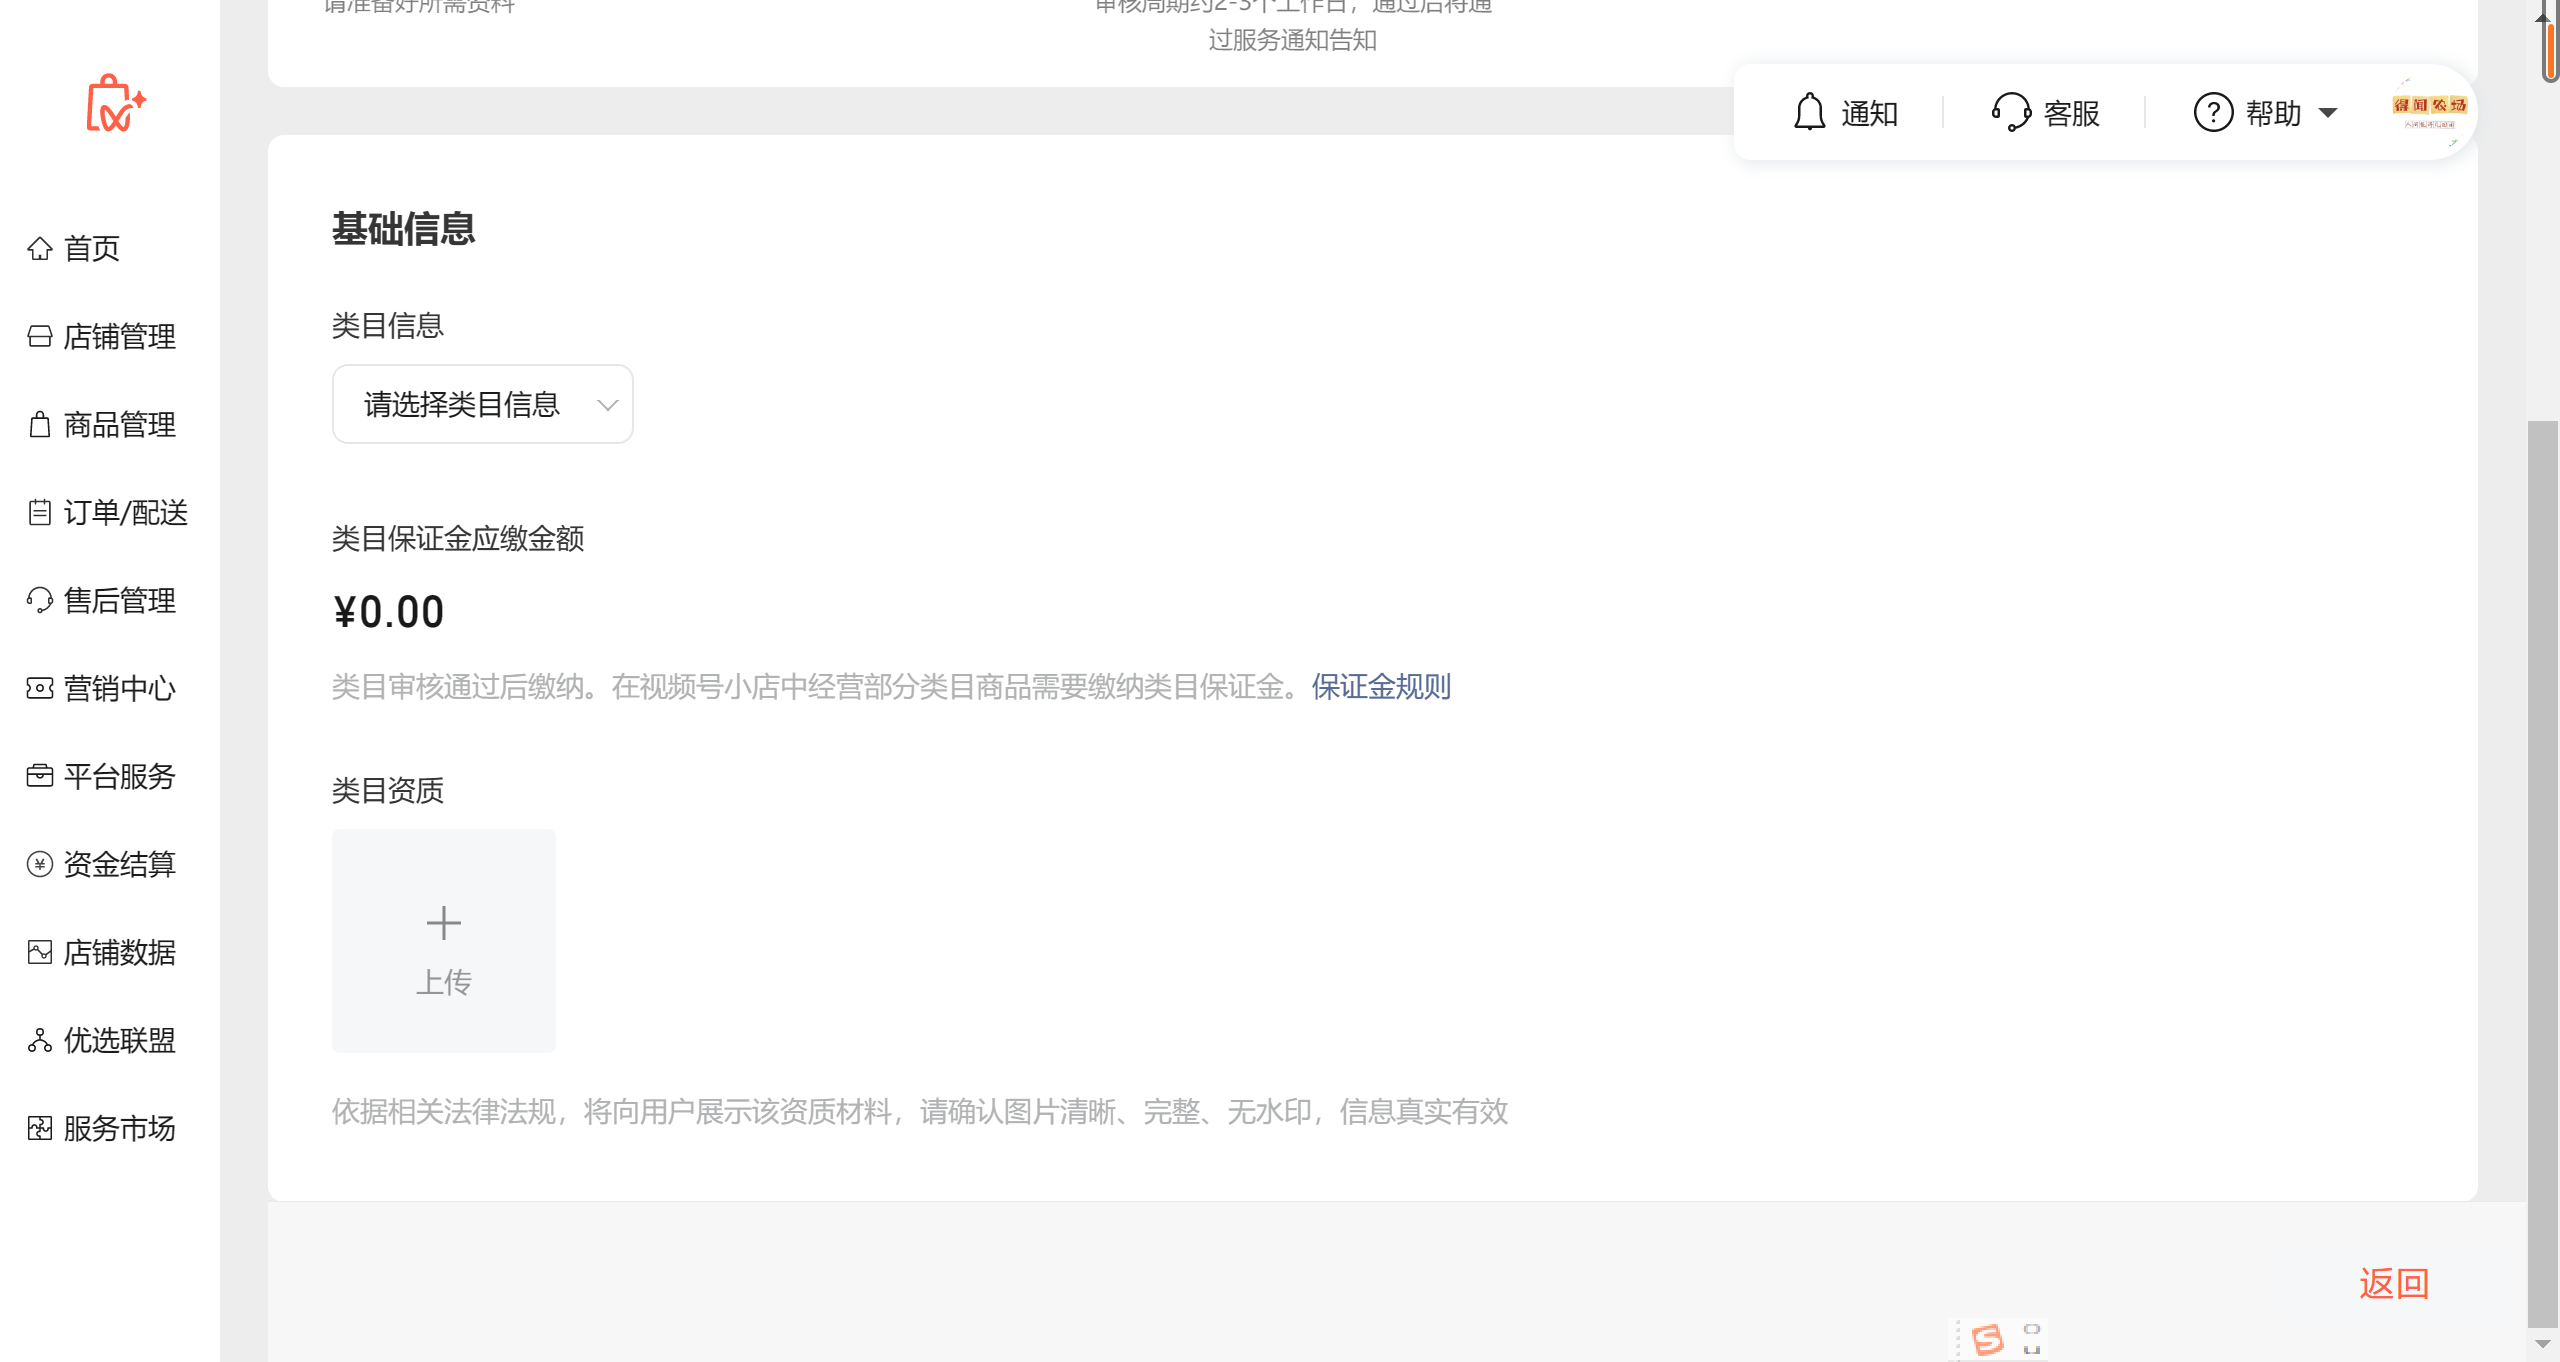2560x1362 pixels.
Task: Open 营销中心 sidebar entry
Action: tap(119, 688)
